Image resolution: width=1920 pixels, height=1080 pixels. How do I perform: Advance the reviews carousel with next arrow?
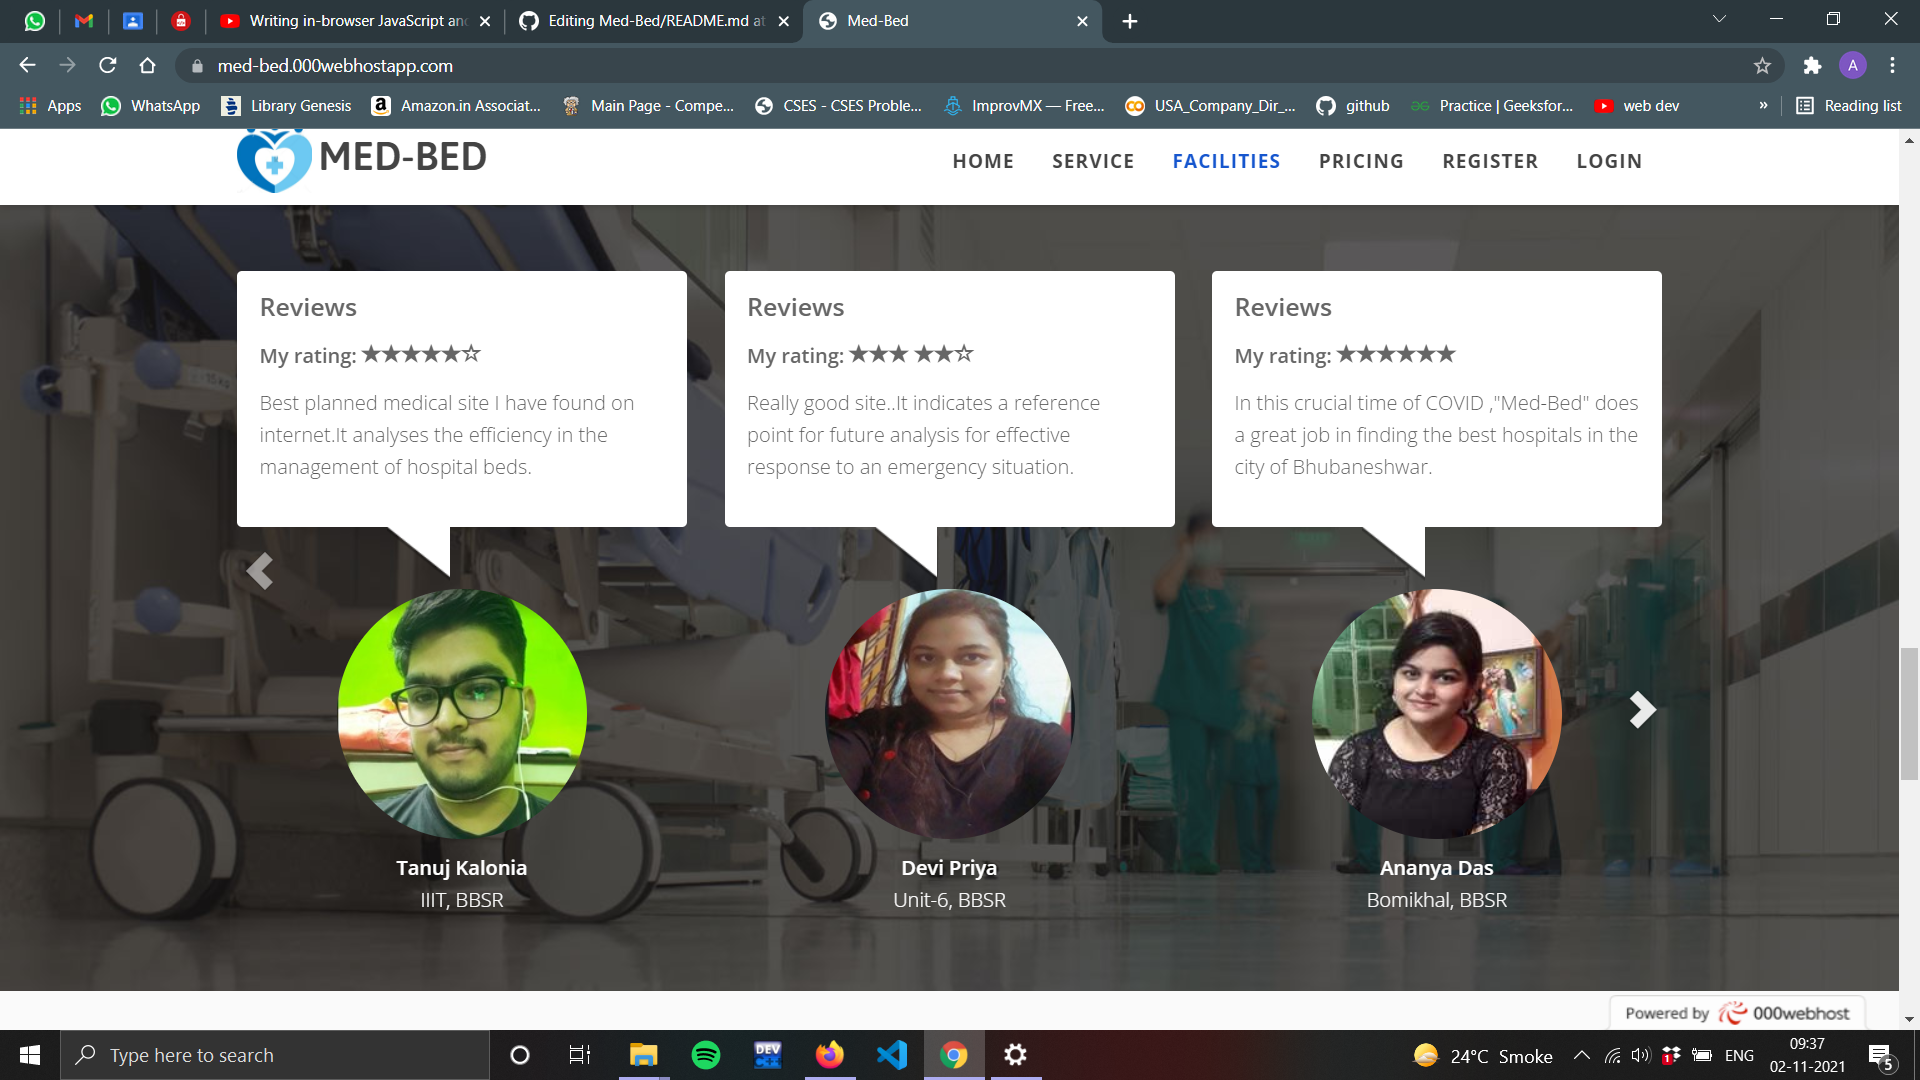(1641, 710)
